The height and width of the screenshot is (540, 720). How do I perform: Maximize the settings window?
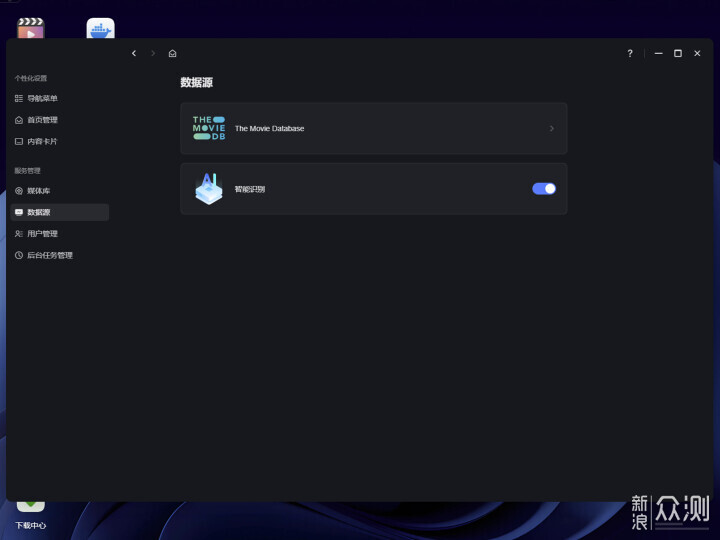tap(678, 53)
